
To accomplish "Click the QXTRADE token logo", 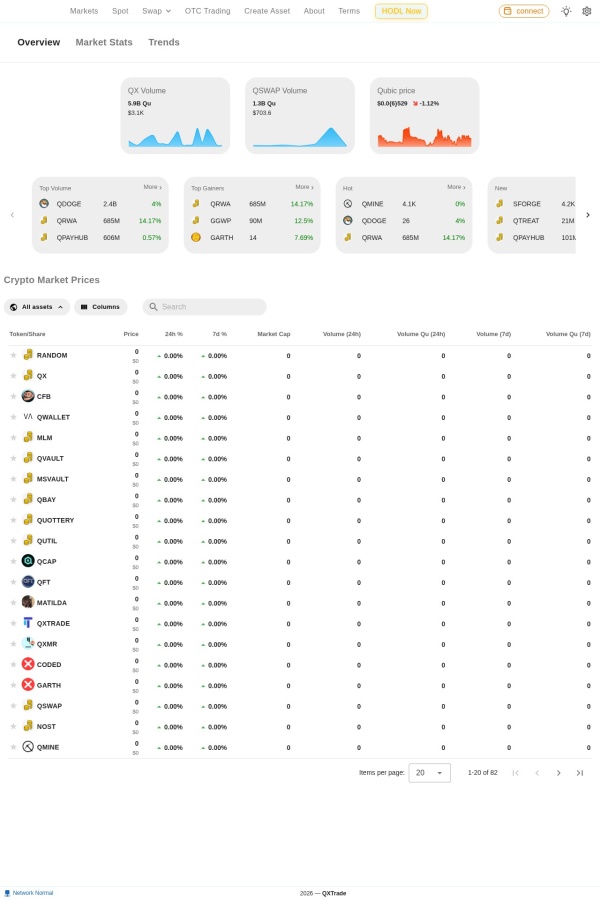I will pyautogui.click(x=28, y=623).
